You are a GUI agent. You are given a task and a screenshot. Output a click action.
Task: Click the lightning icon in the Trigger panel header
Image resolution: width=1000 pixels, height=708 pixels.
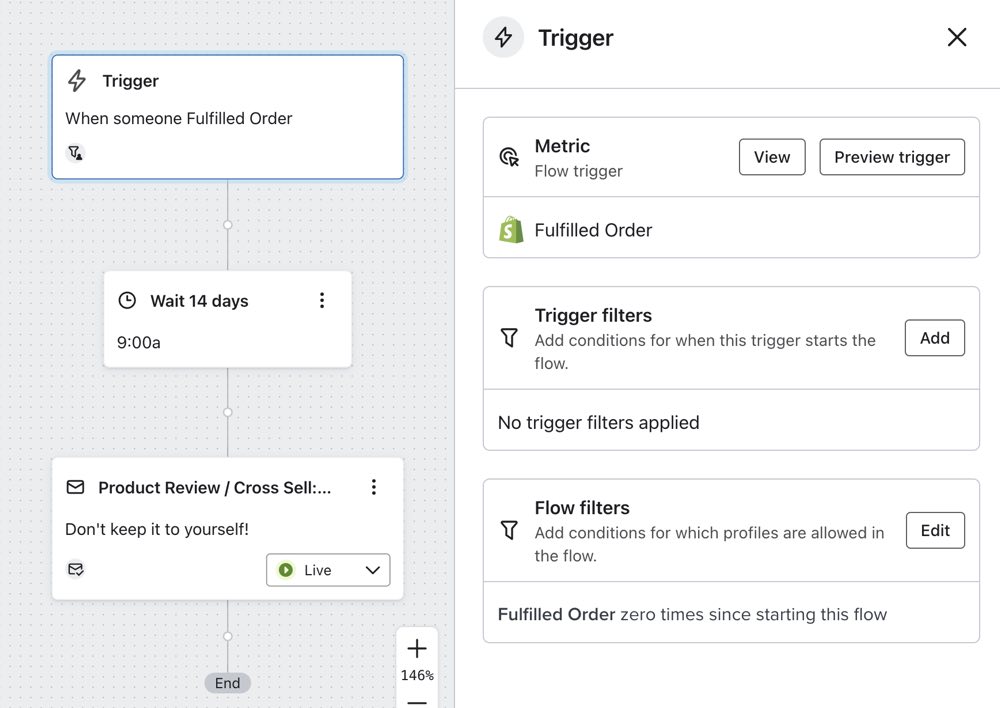tap(503, 36)
